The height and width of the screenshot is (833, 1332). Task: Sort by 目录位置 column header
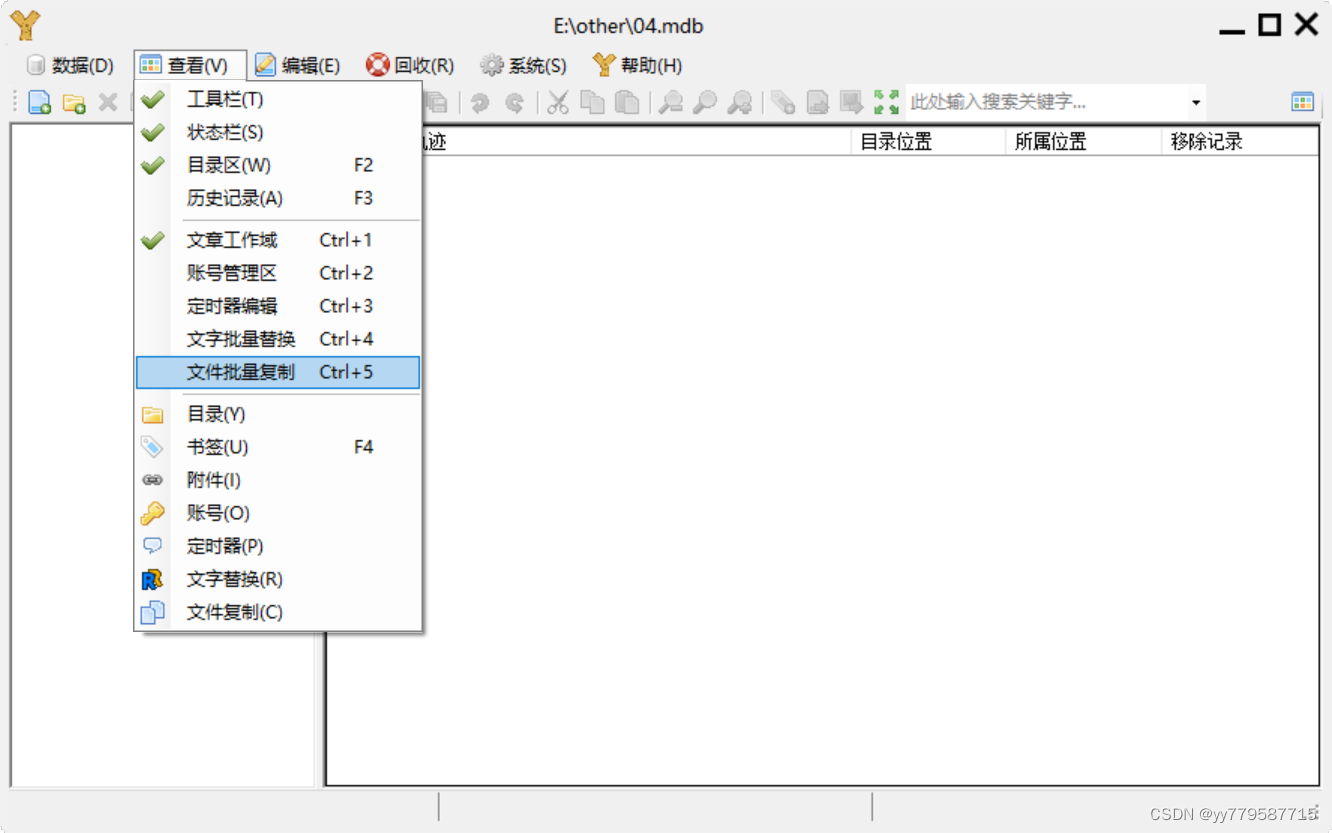coord(930,142)
